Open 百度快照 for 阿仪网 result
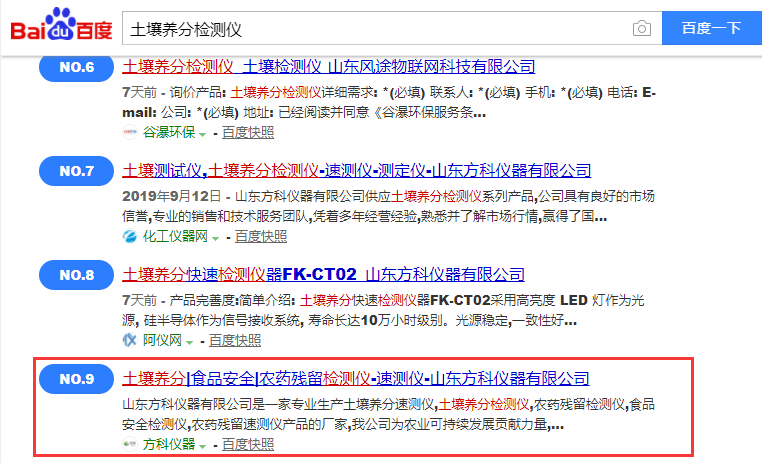 click(x=235, y=340)
